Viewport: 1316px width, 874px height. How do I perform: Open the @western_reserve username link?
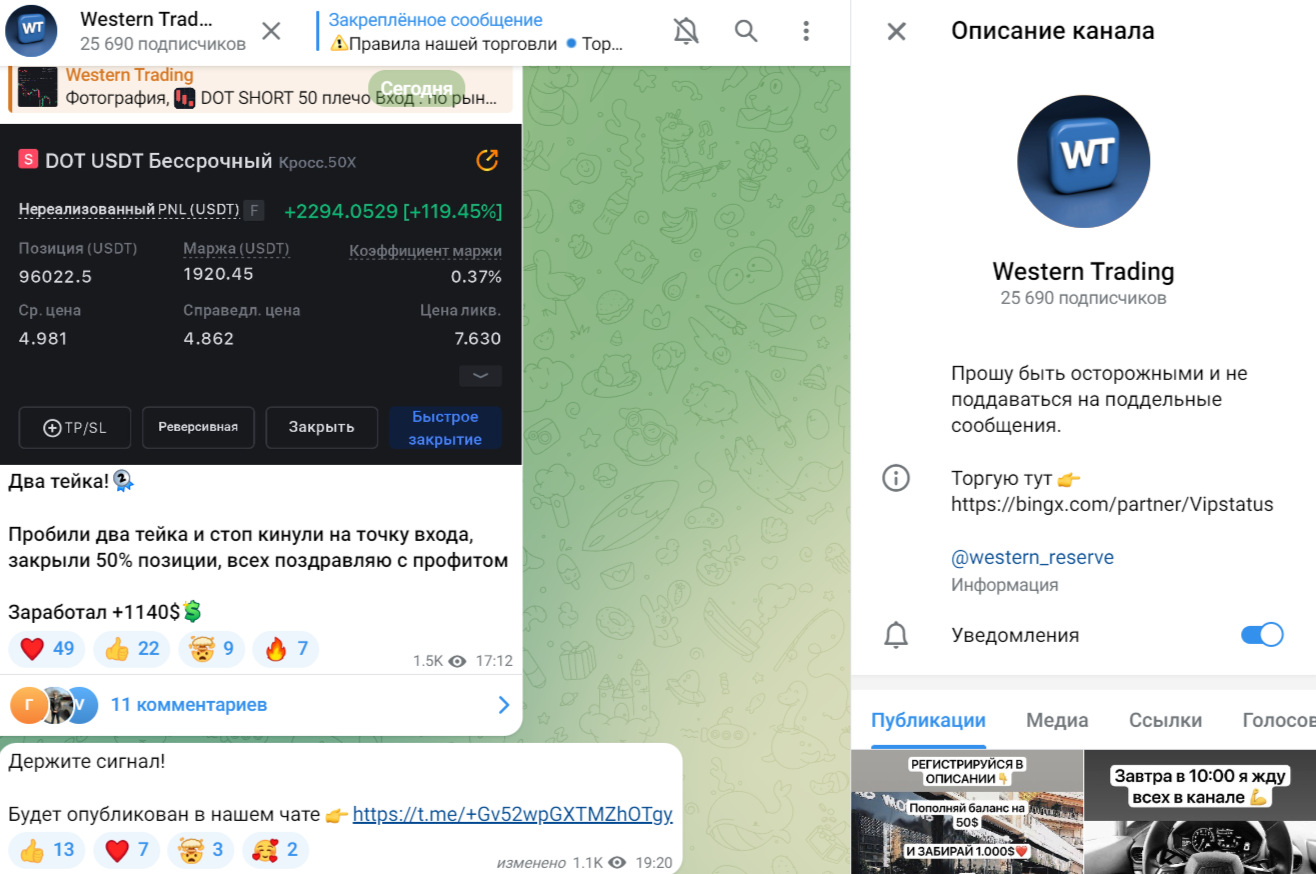1032,557
